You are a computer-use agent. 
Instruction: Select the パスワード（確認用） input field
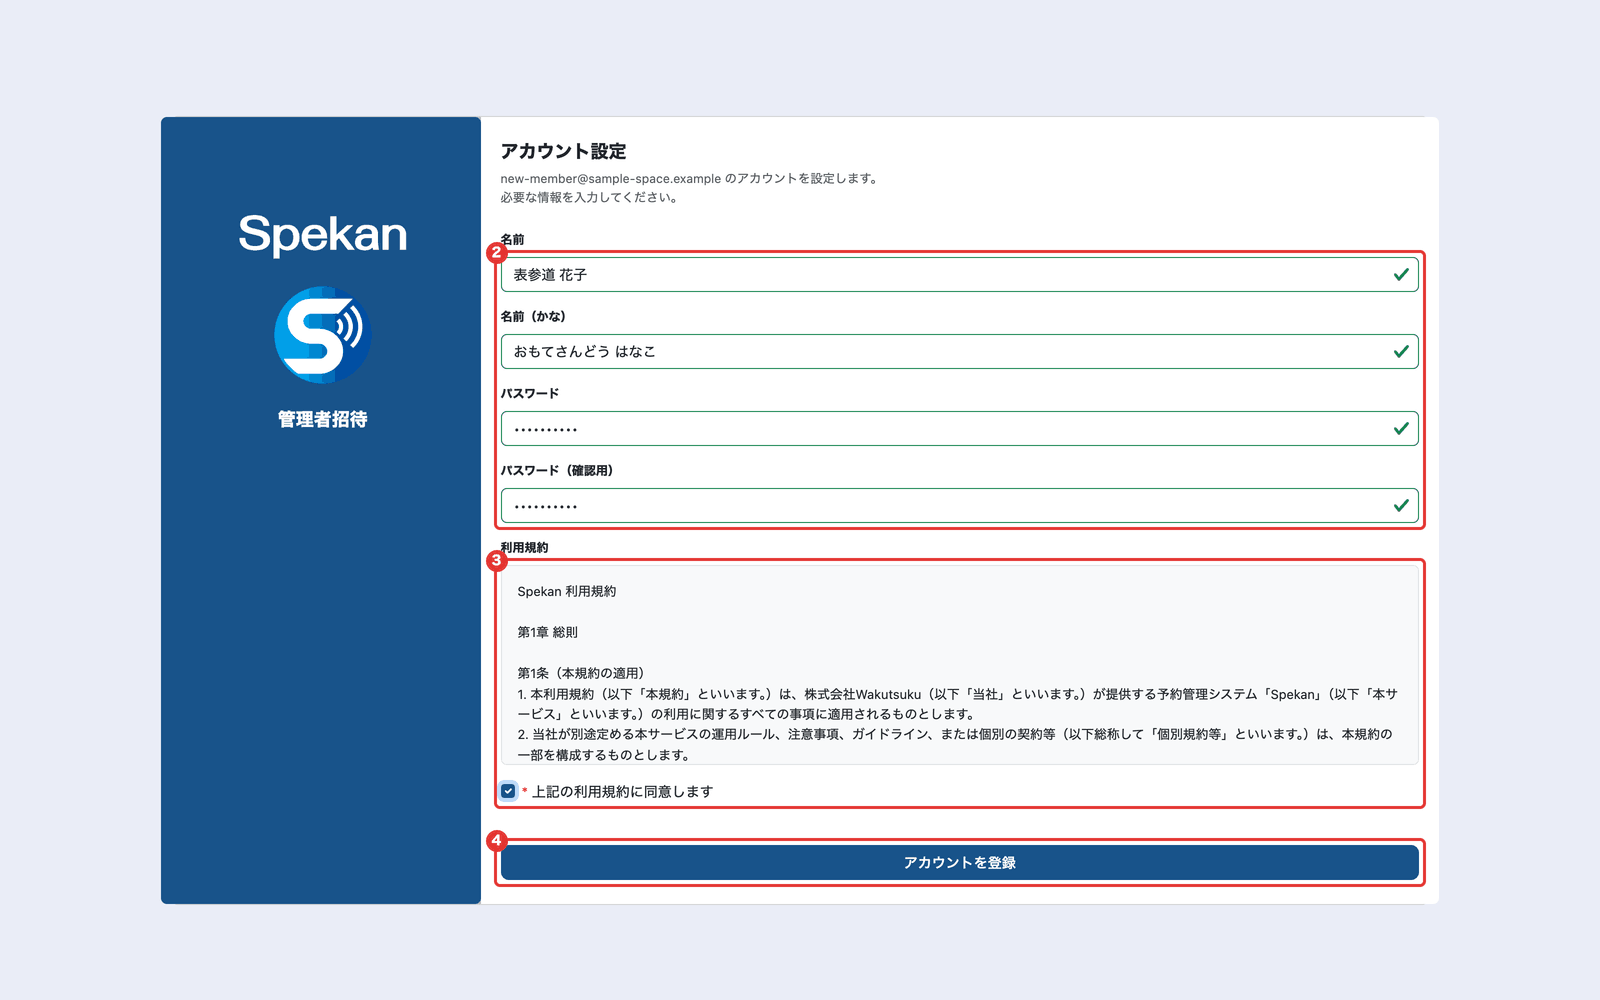[960, 506]
